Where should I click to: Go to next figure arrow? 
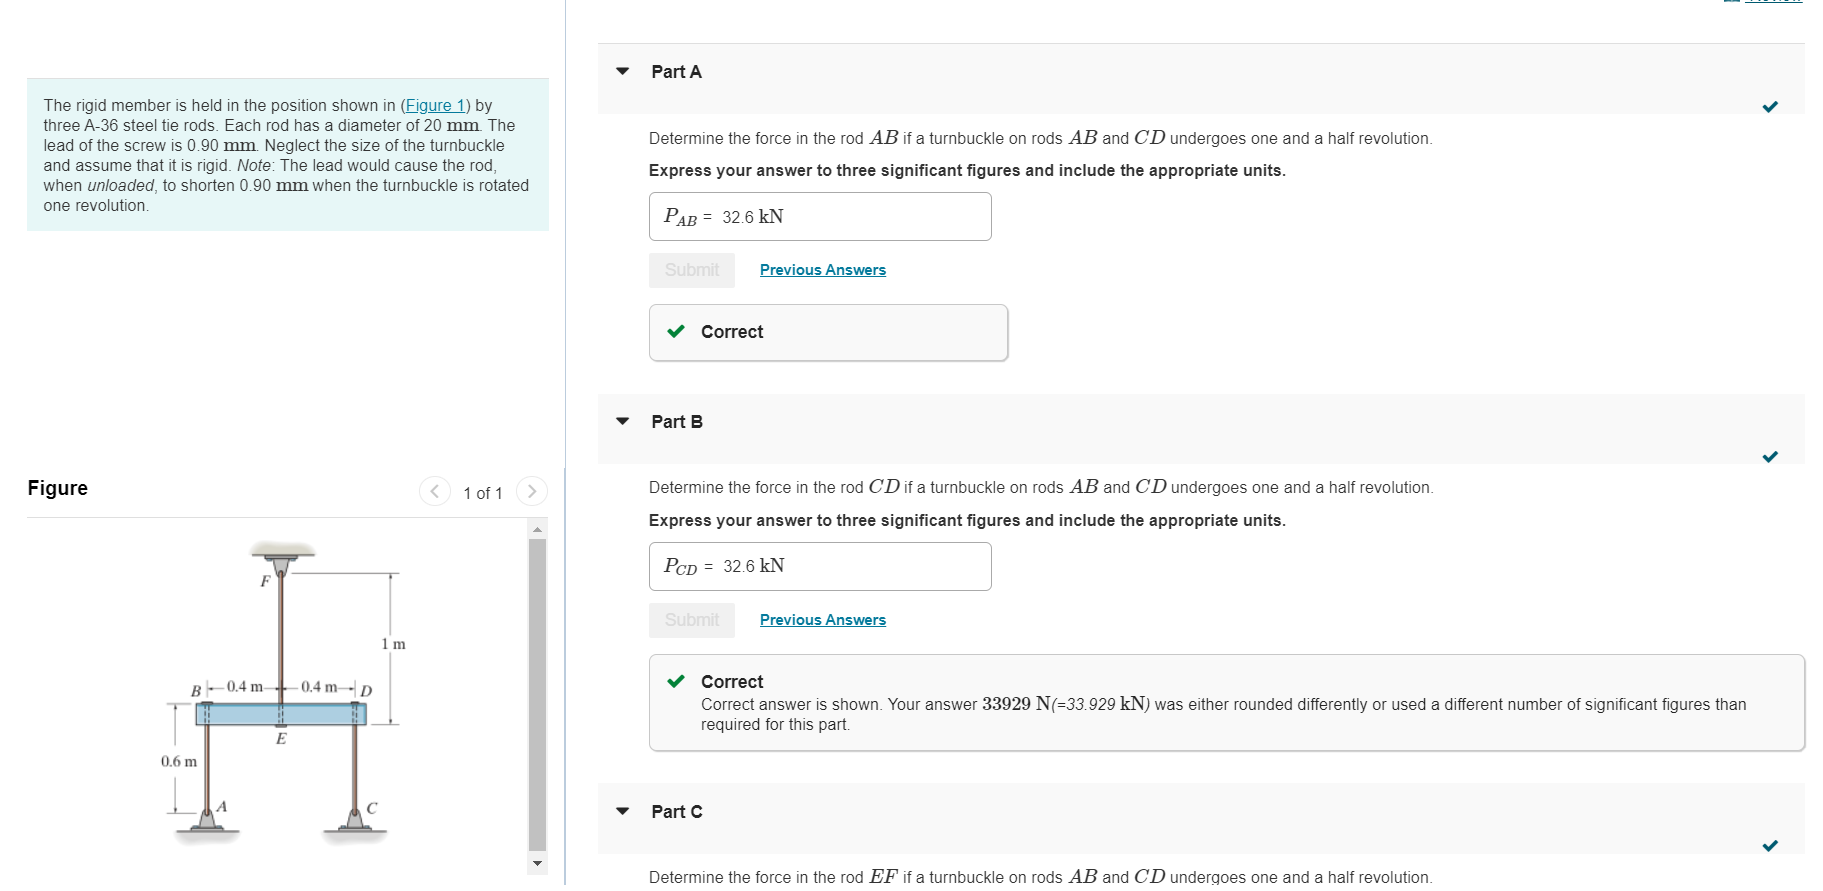click(532, 491)
